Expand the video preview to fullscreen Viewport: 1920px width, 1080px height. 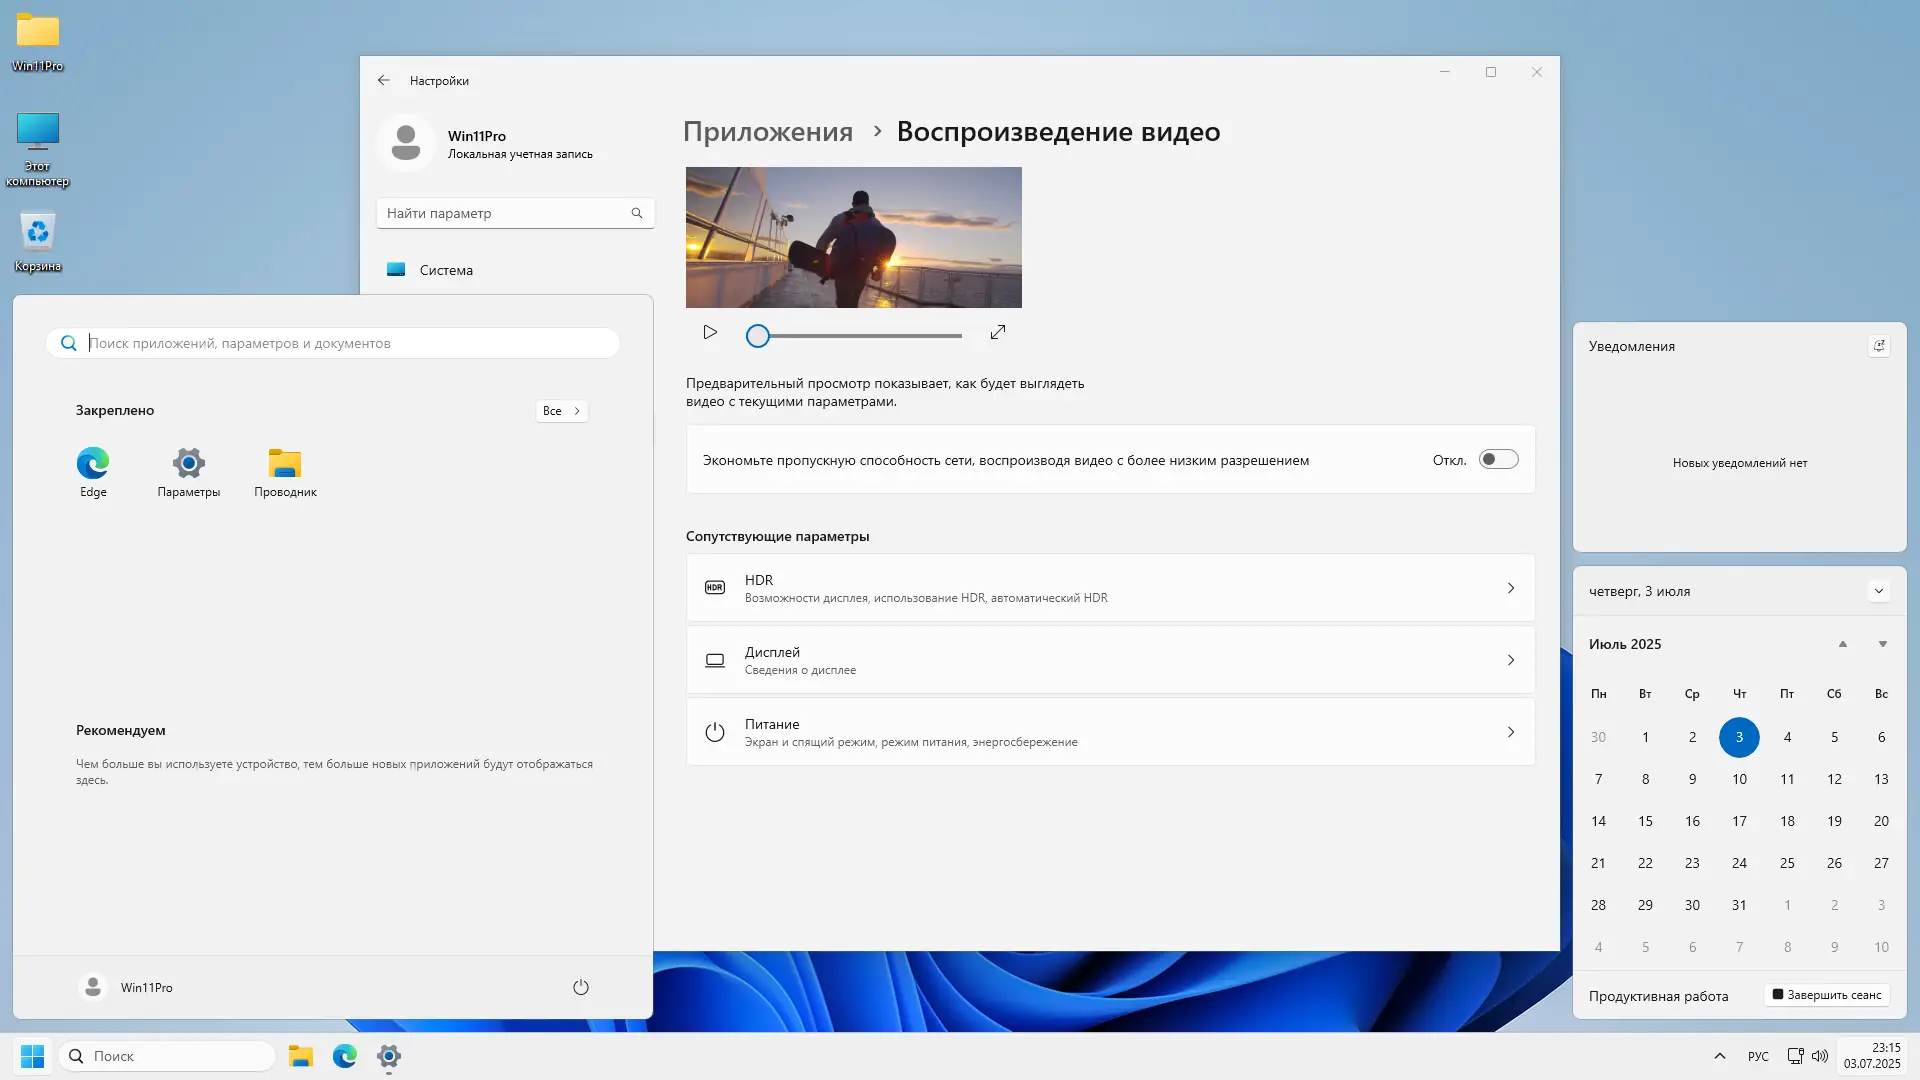coord(997,332)
